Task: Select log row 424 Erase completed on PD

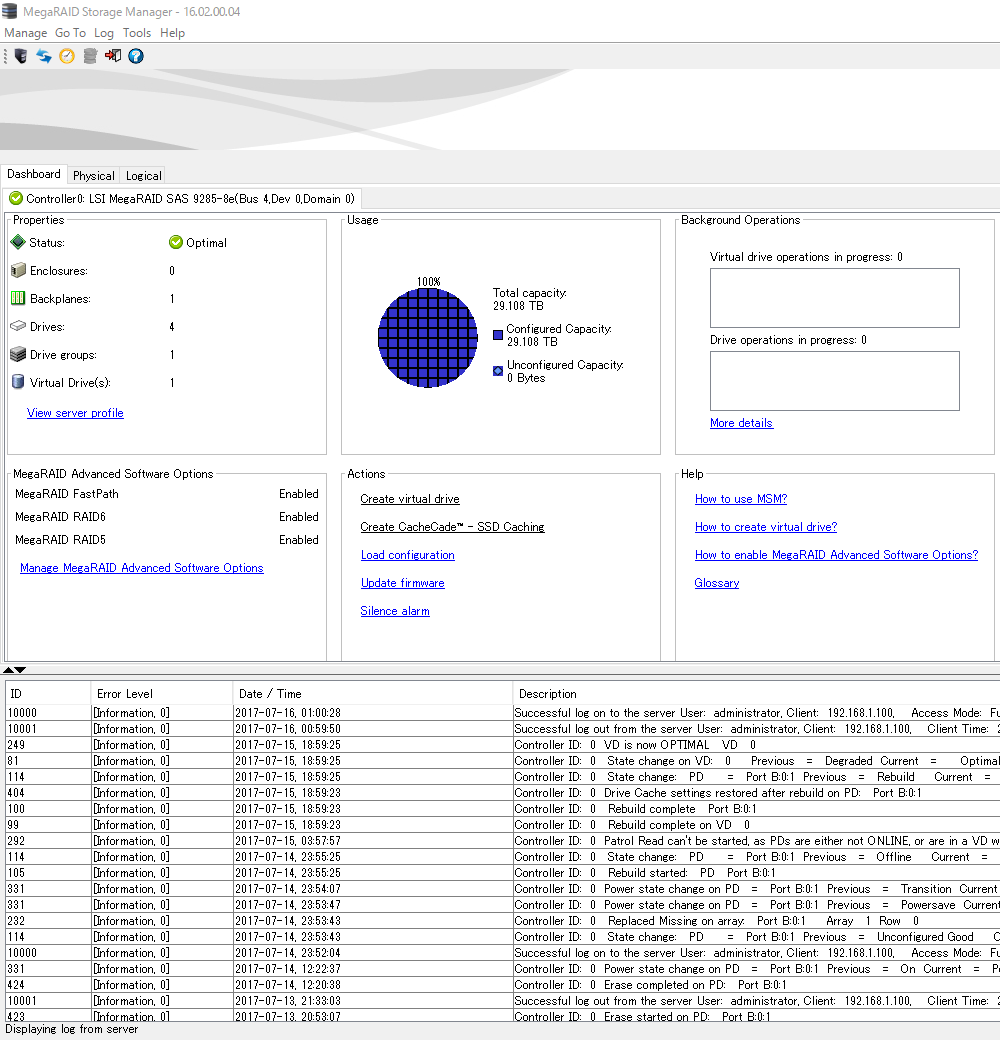Action: point(503,985)
